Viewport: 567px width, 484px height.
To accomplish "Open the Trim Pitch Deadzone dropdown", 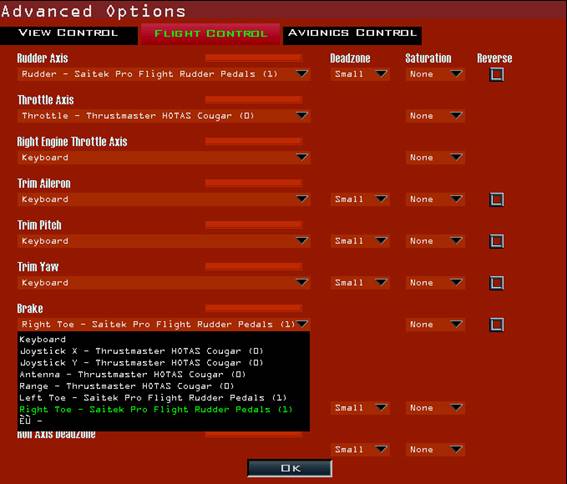I will [x=360, y=241].
